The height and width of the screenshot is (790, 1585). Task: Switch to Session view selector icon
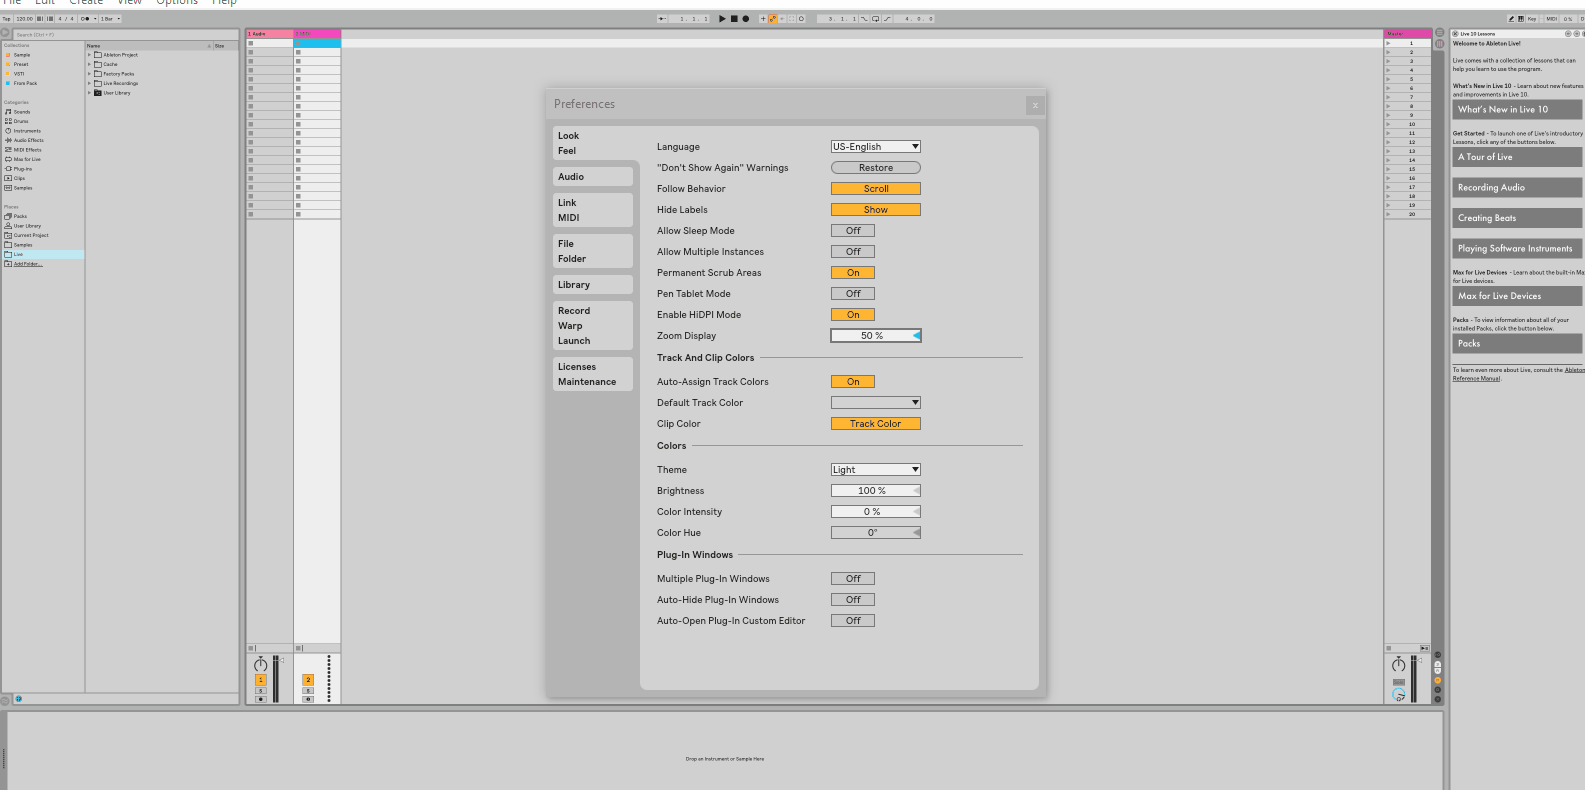(1440, 44)
